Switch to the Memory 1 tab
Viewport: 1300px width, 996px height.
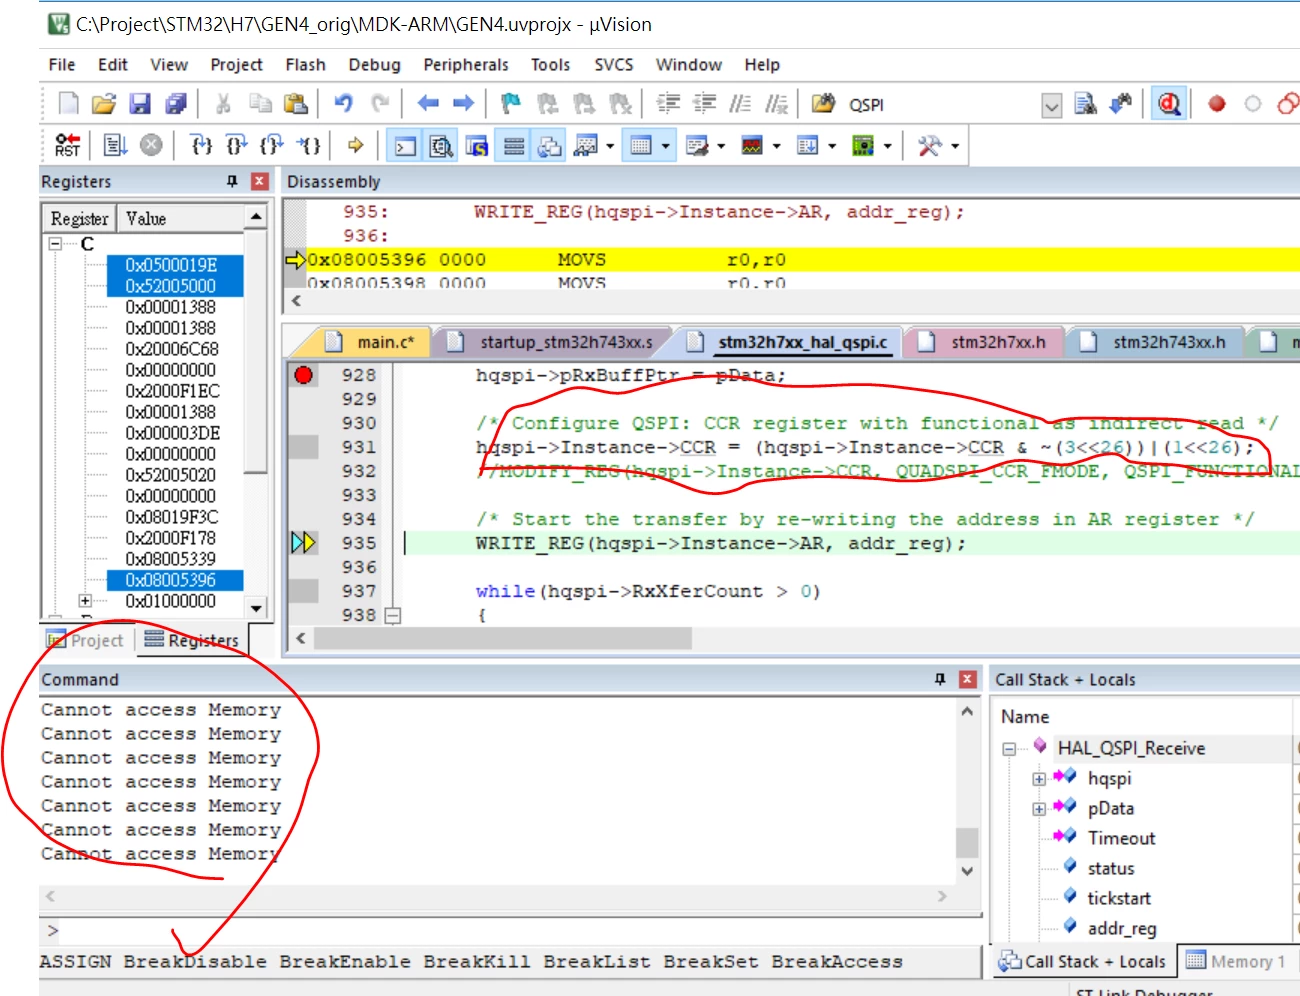click(1236, 961)
